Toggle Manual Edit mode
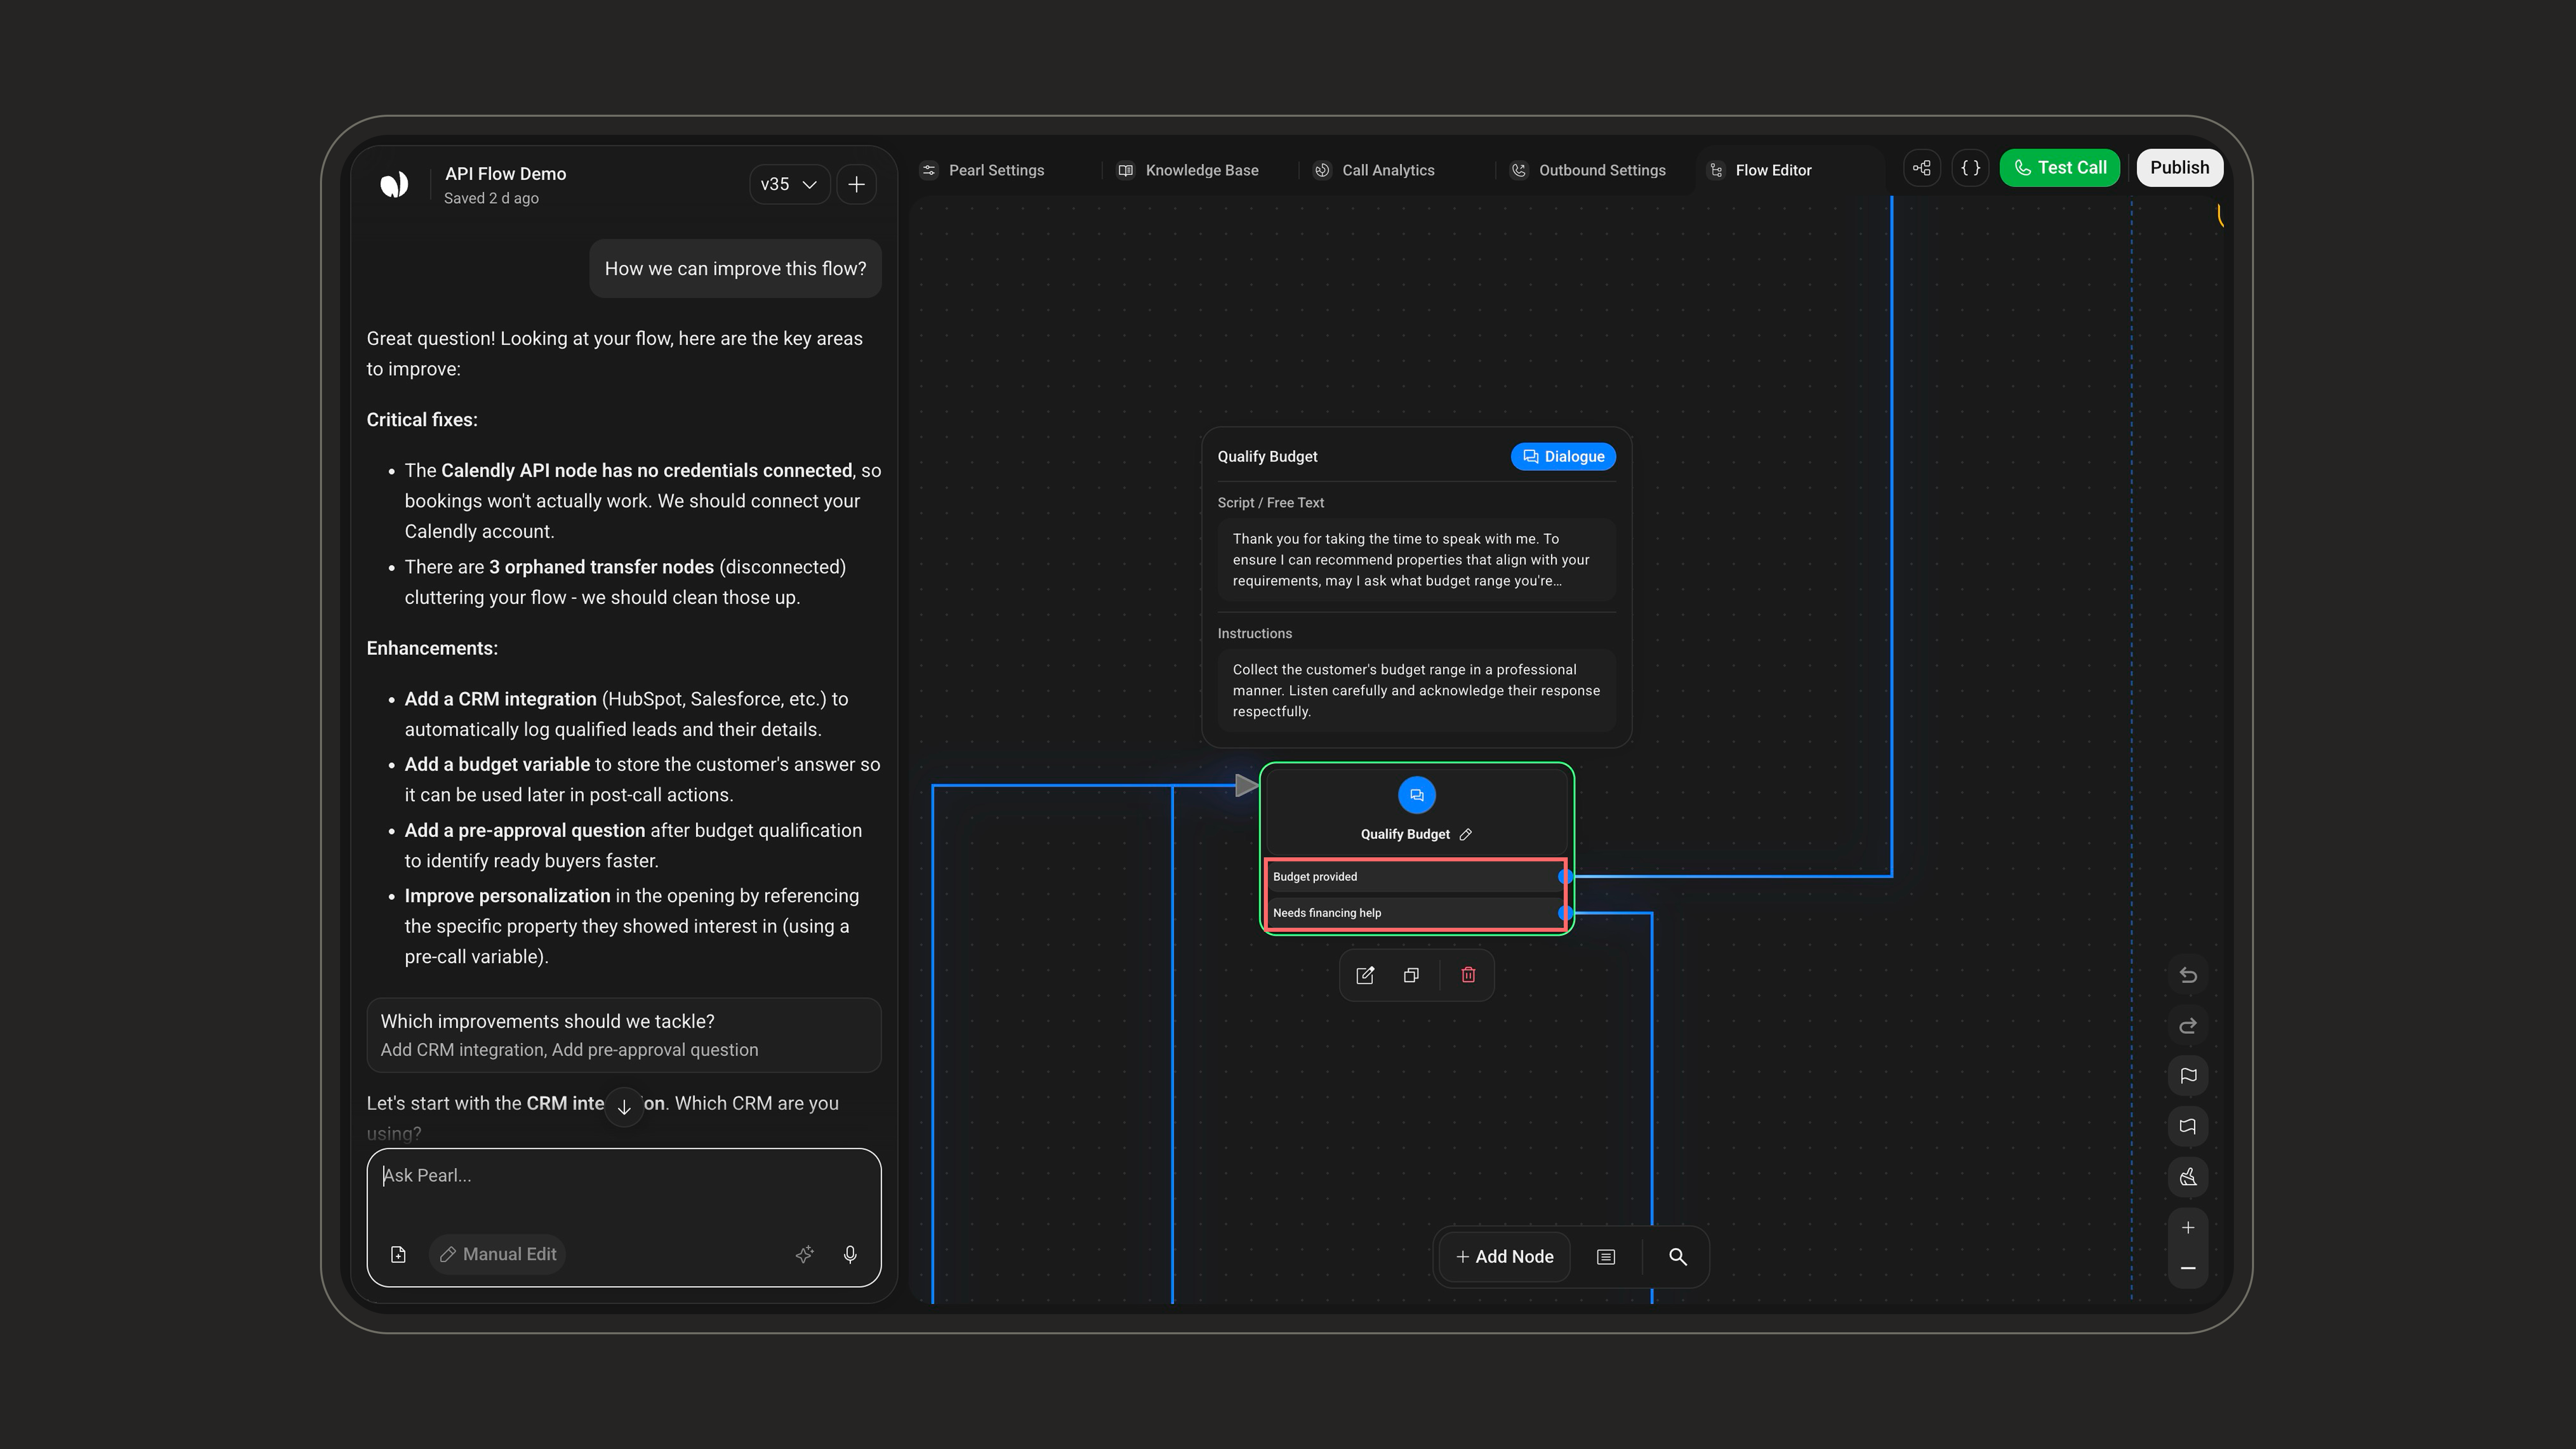This screenshot has height=1449, width=2576. [498, 1254]
